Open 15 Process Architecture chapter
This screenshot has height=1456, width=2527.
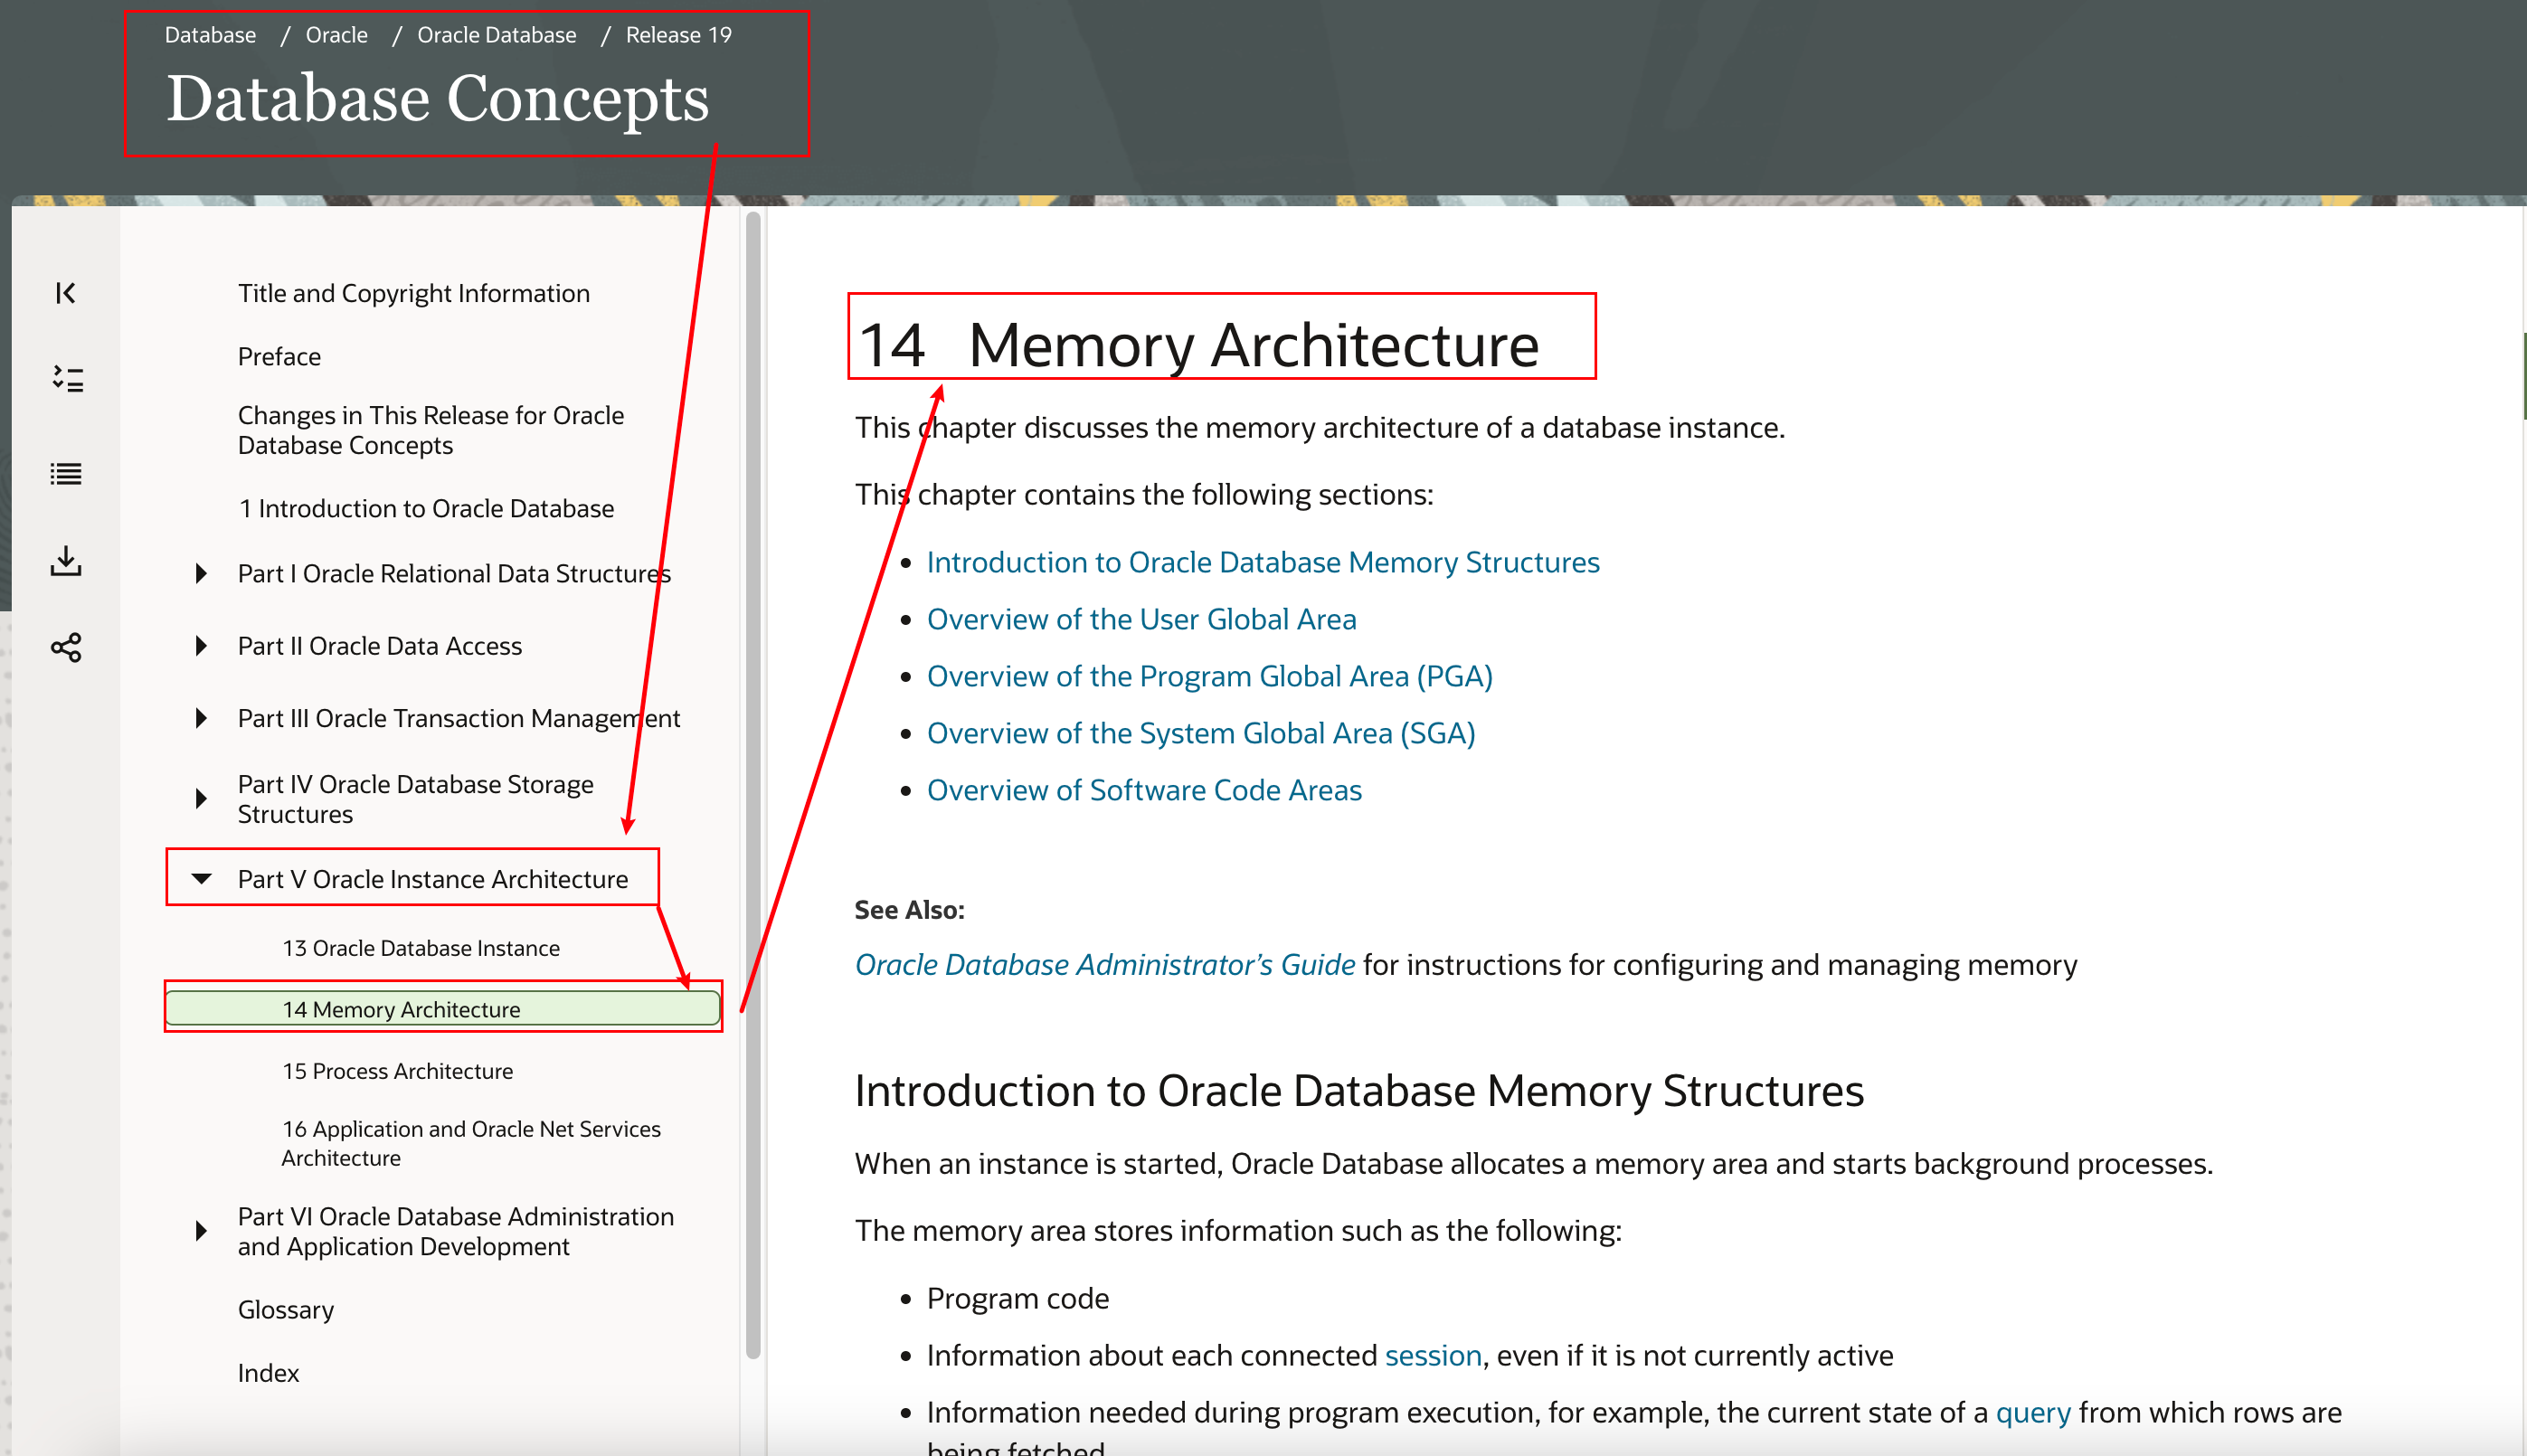(x=397, y=1071)
